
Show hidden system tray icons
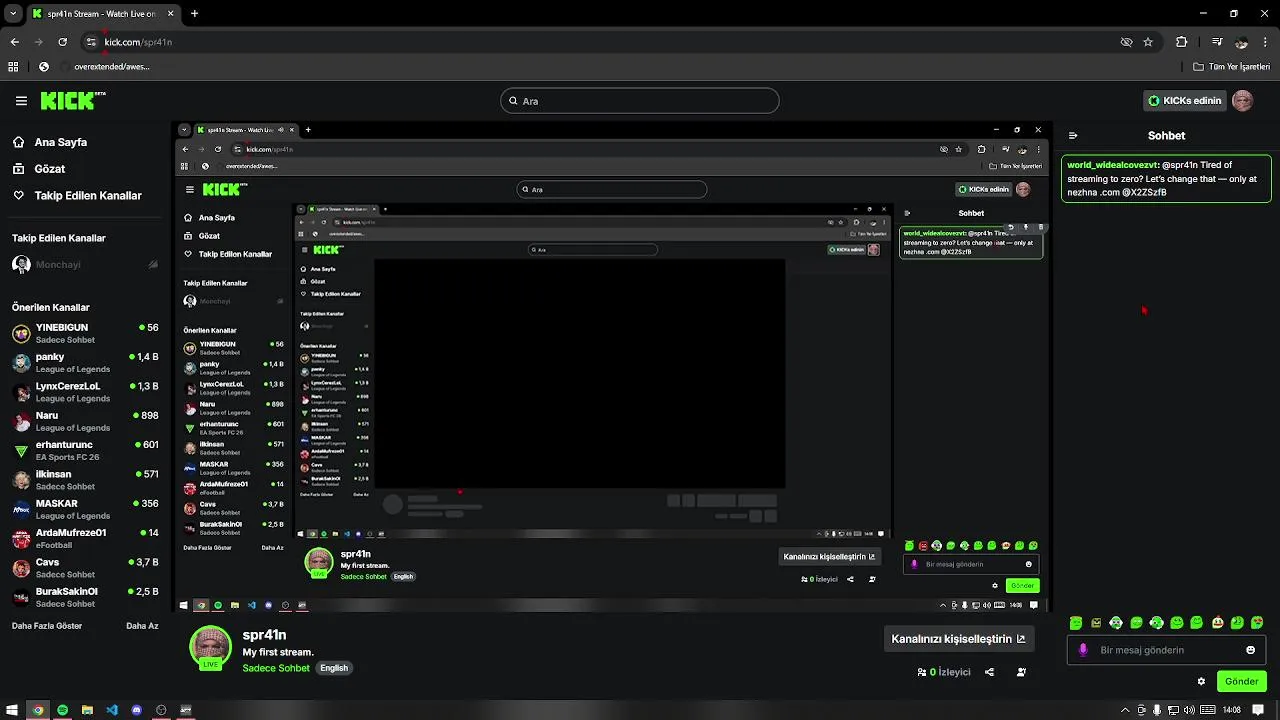pos(1125,710)
